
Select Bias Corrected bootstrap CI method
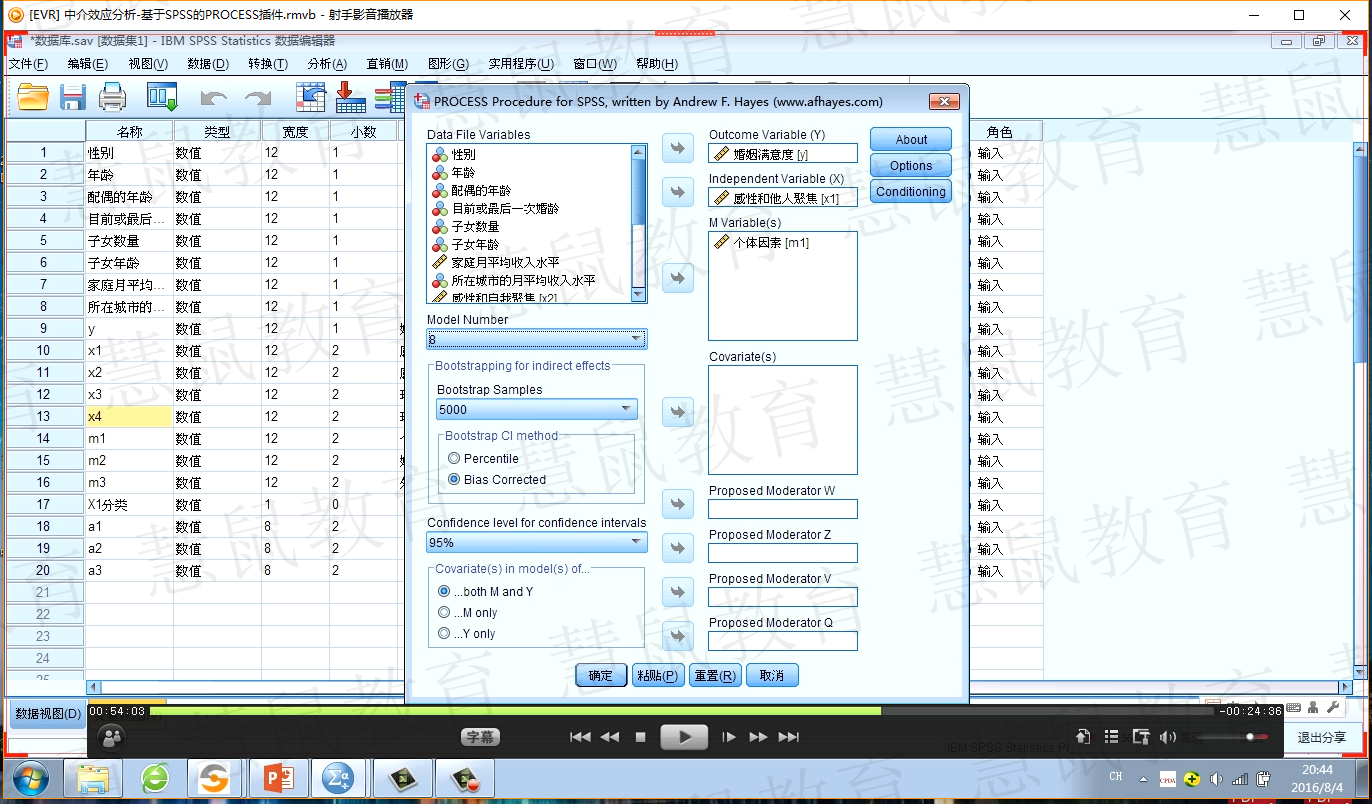click(x=497, y=479)
